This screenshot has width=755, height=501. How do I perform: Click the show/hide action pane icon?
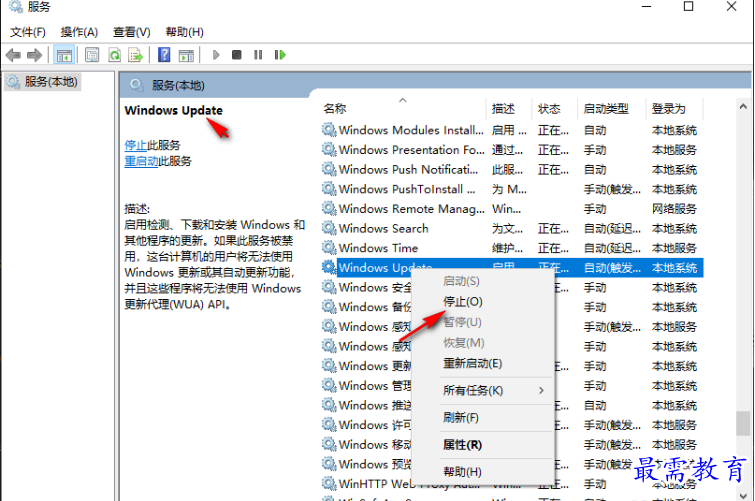[186, 55]
